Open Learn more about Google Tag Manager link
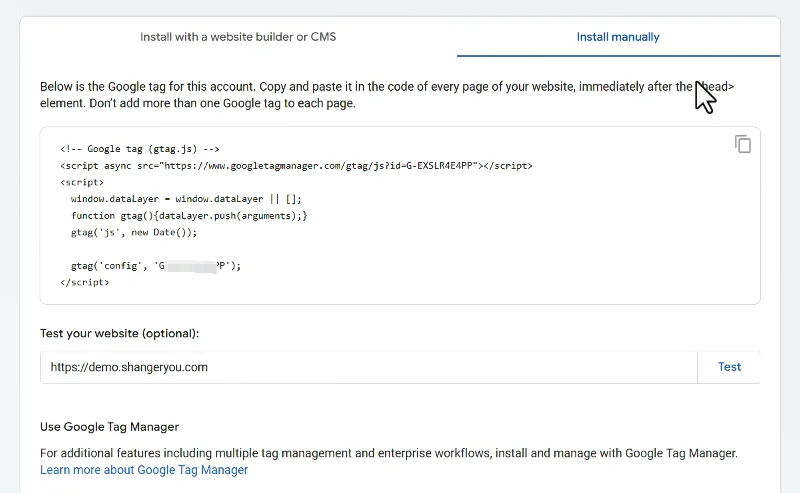Viewport: 800px width, 493px height. point(144,470)
